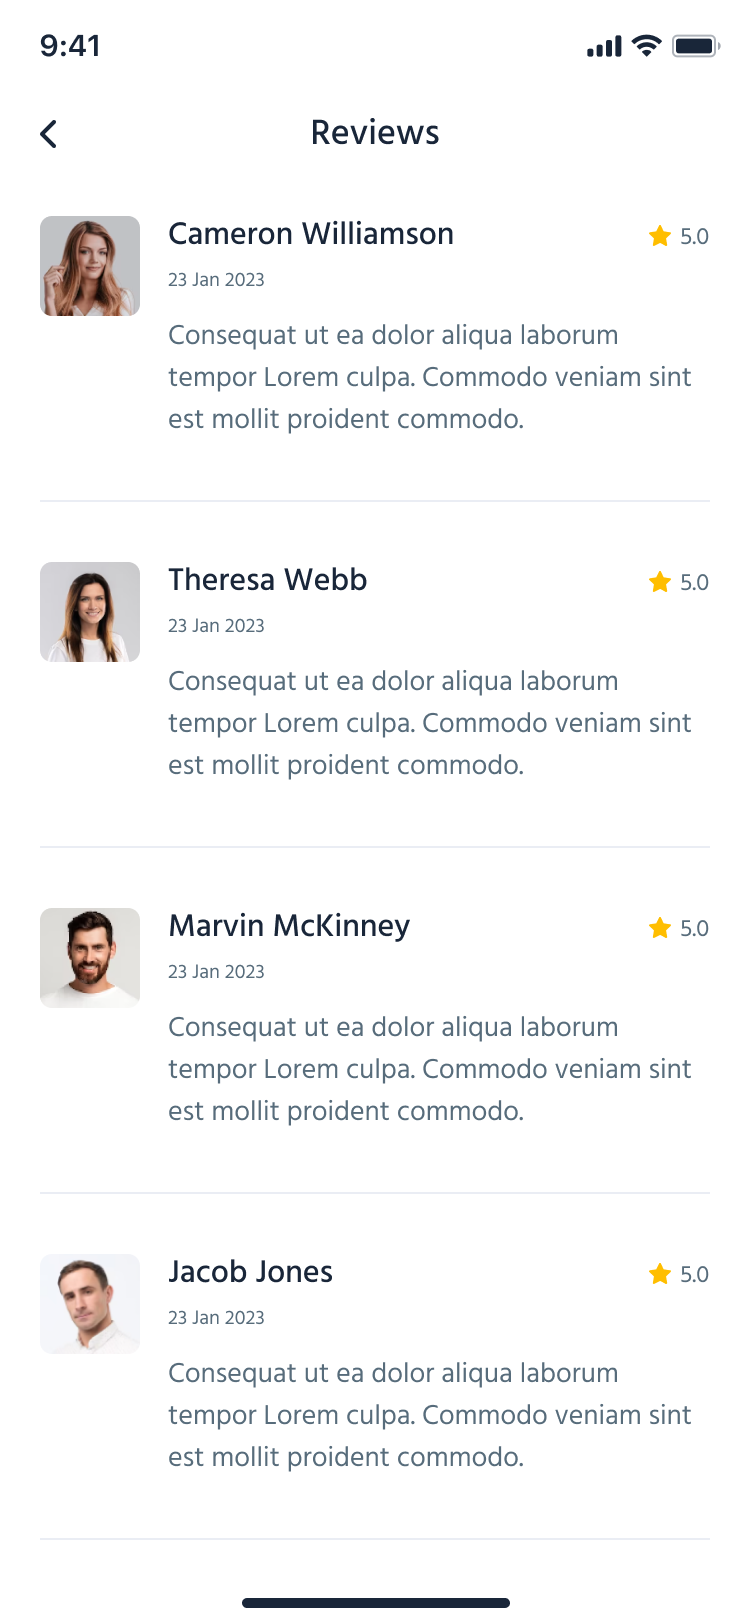Tap the battery status icon

695,46
